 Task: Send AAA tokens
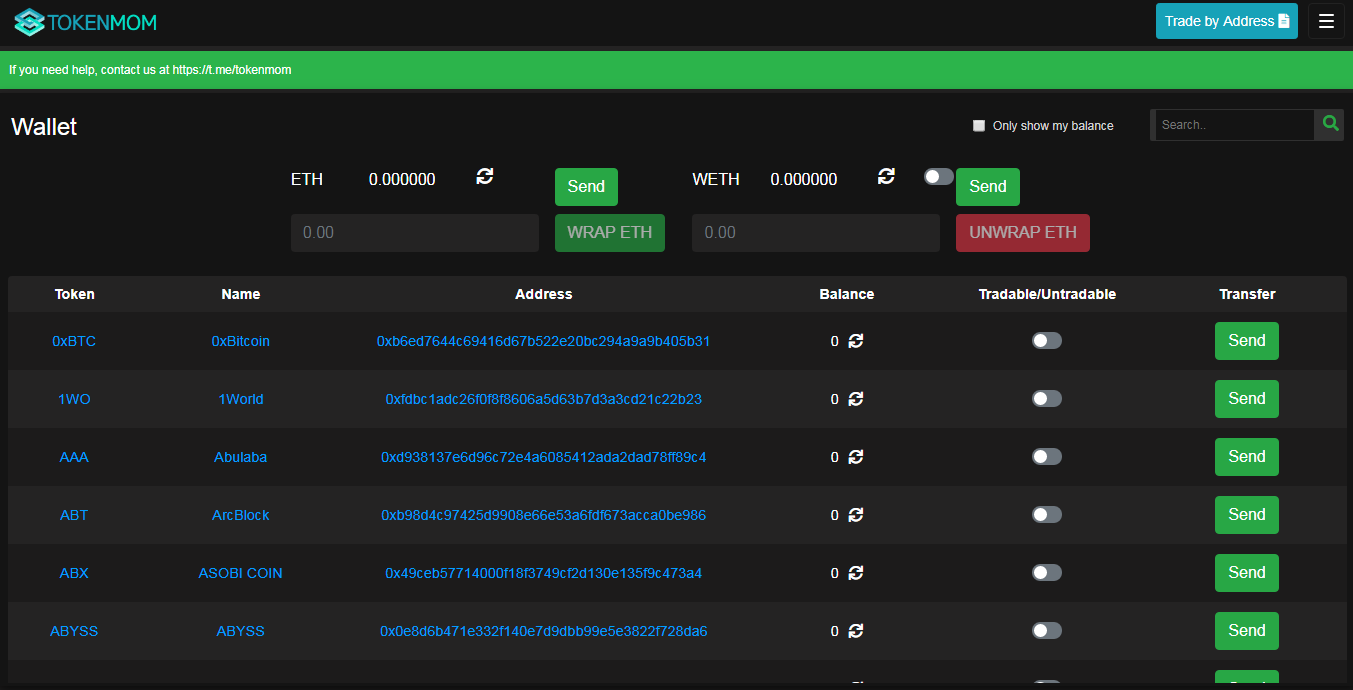pos(1247,457)
